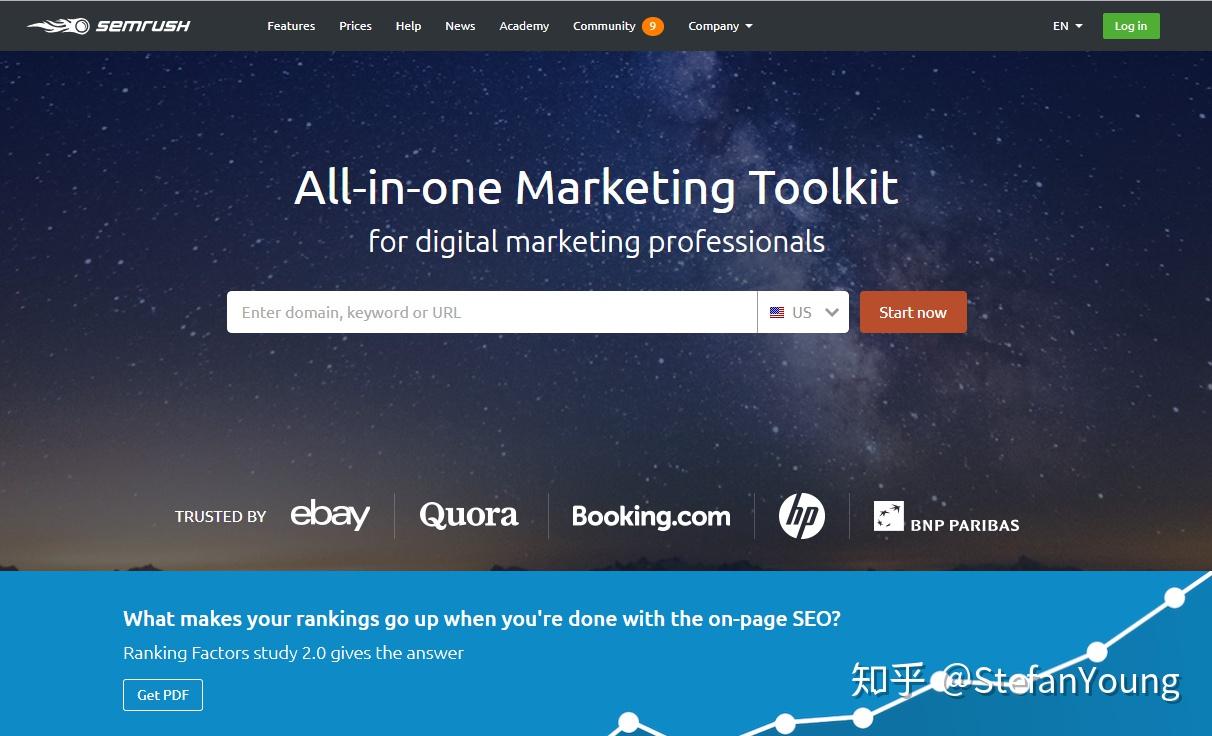Click the Start now button
This screenshot has width=1212, height=736.
[x=913, y=312]
